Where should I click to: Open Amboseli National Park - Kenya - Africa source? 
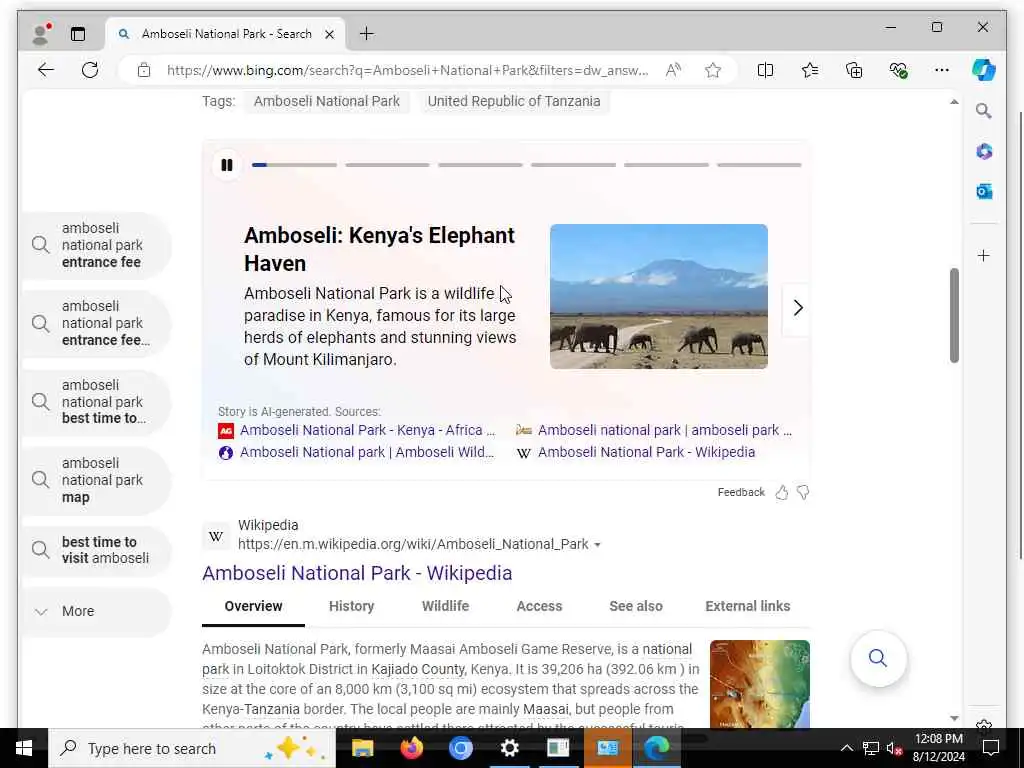click(367, 430)
